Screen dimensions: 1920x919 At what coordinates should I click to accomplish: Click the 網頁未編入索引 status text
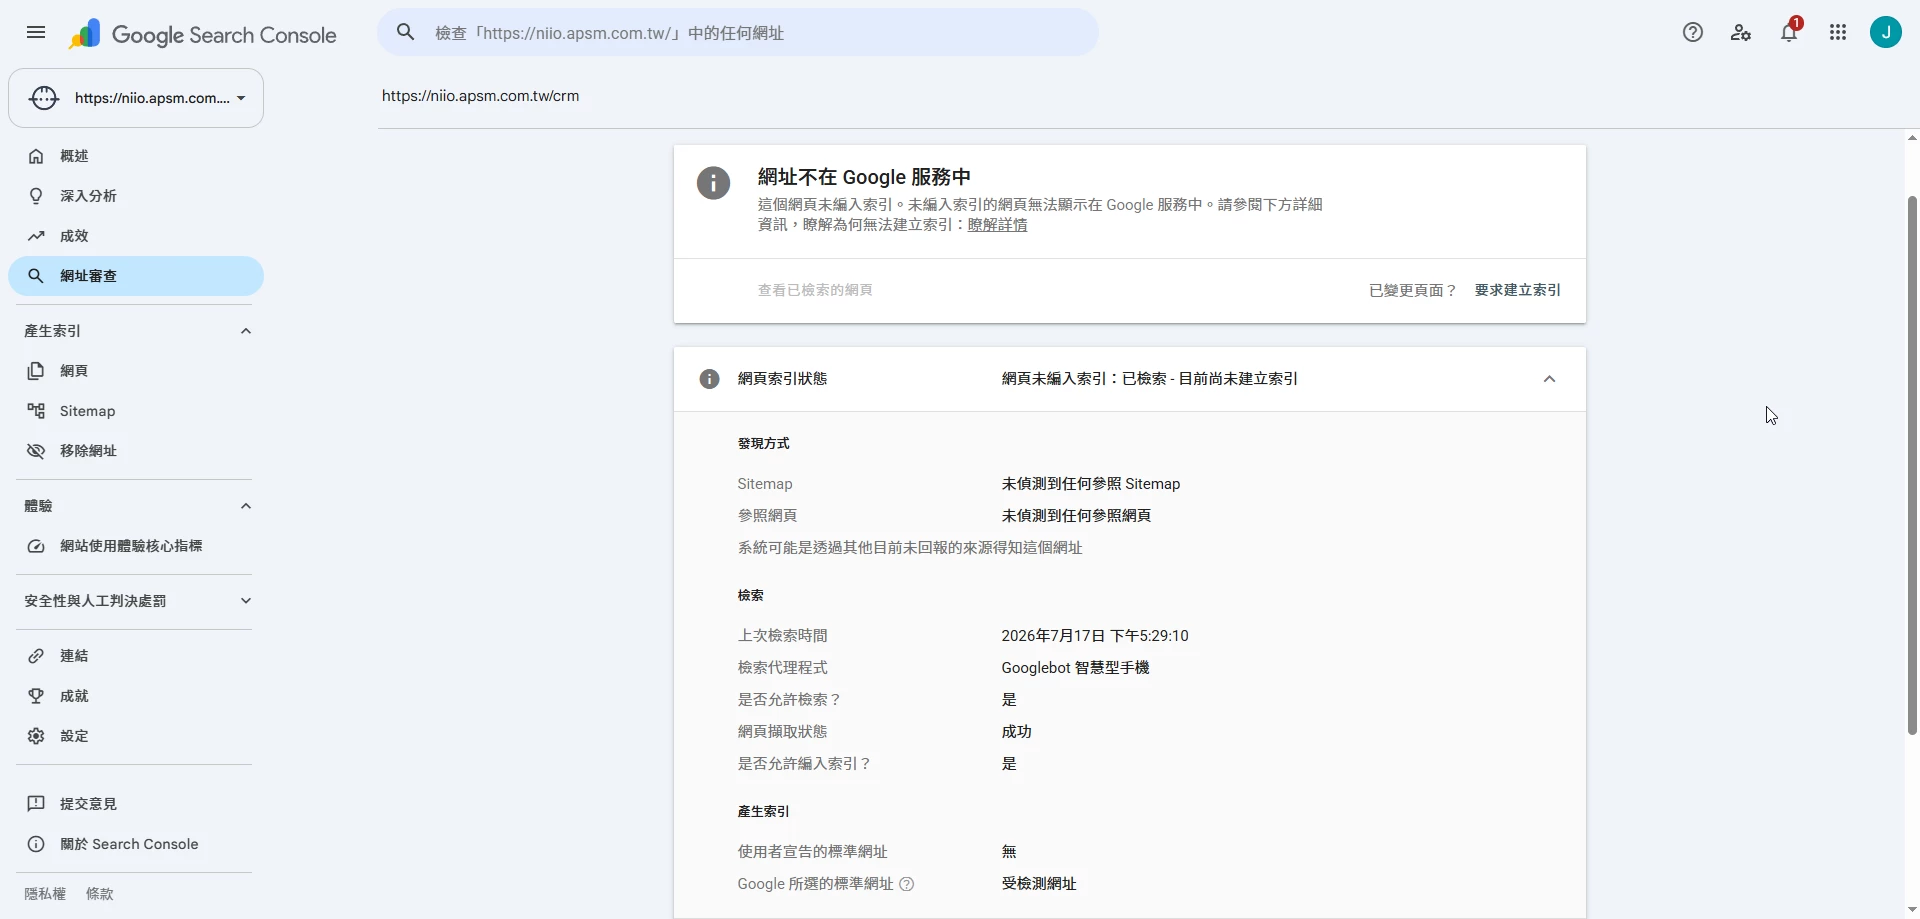point(1150,379)
